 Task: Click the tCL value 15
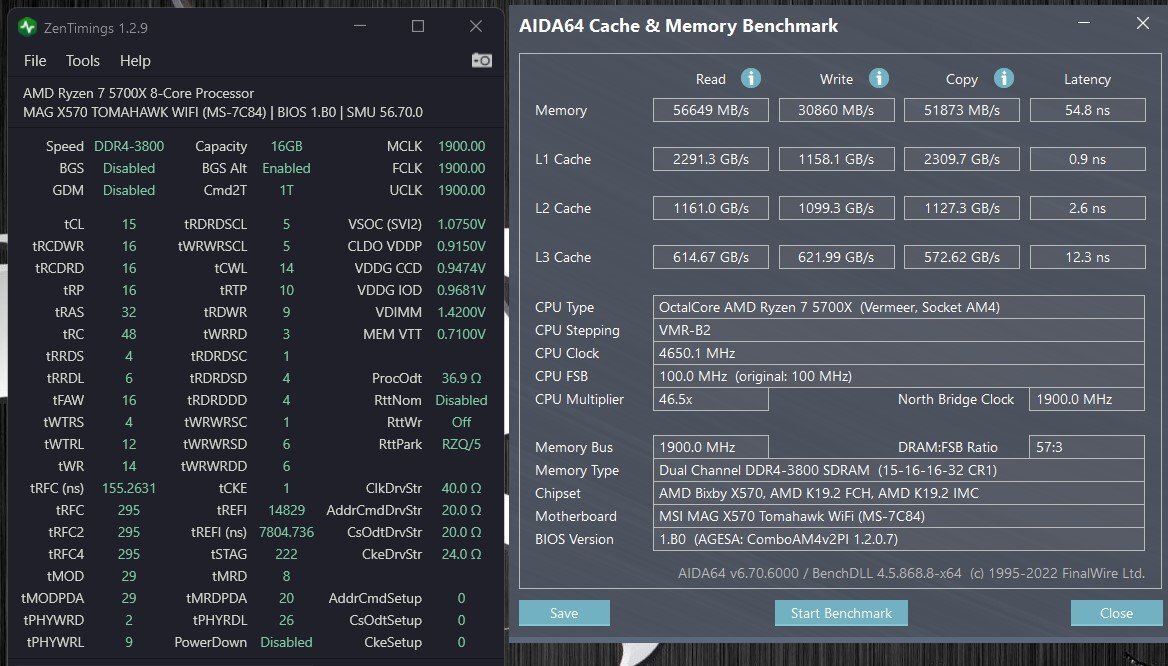pyautogui.click(x=129, y=224)
